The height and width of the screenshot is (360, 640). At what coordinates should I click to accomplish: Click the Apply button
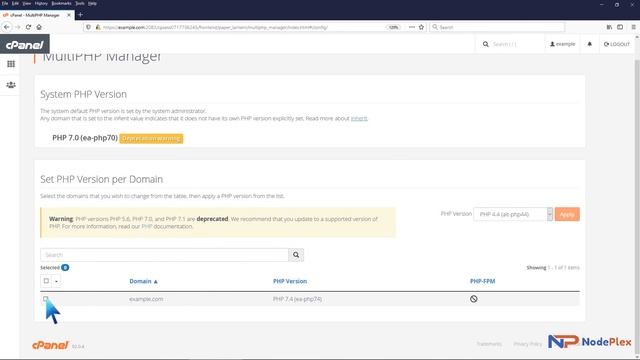pos(567,214)
